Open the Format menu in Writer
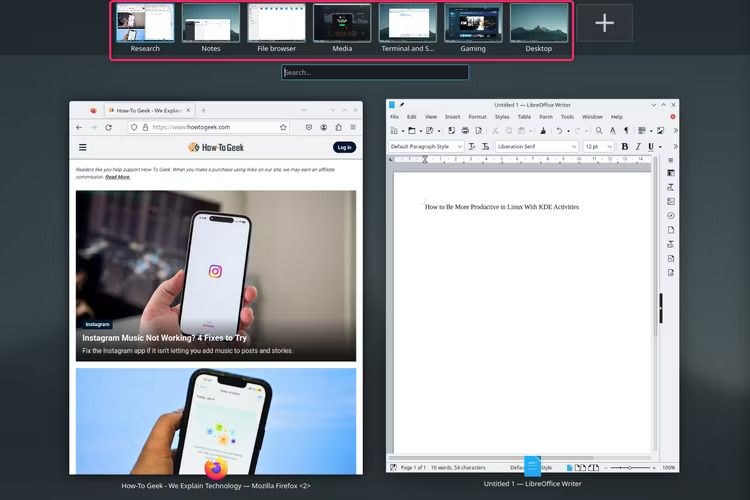 coord(477,117)
